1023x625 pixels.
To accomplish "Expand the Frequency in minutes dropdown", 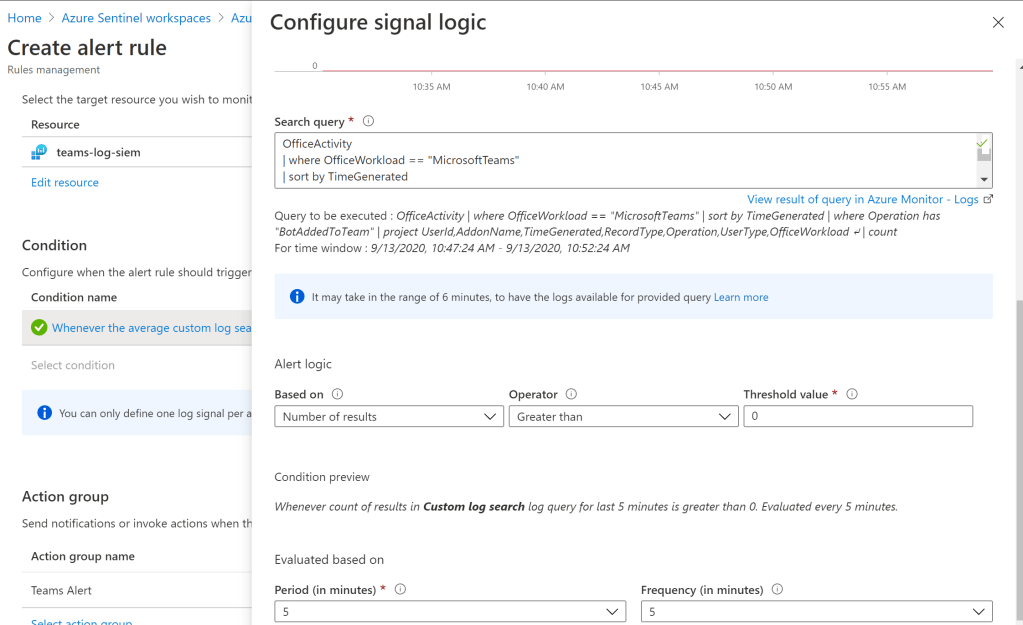I will click(816, 611).
